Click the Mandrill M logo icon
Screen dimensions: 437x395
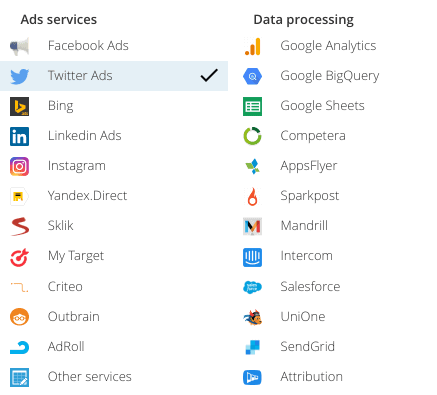[252, 226]
